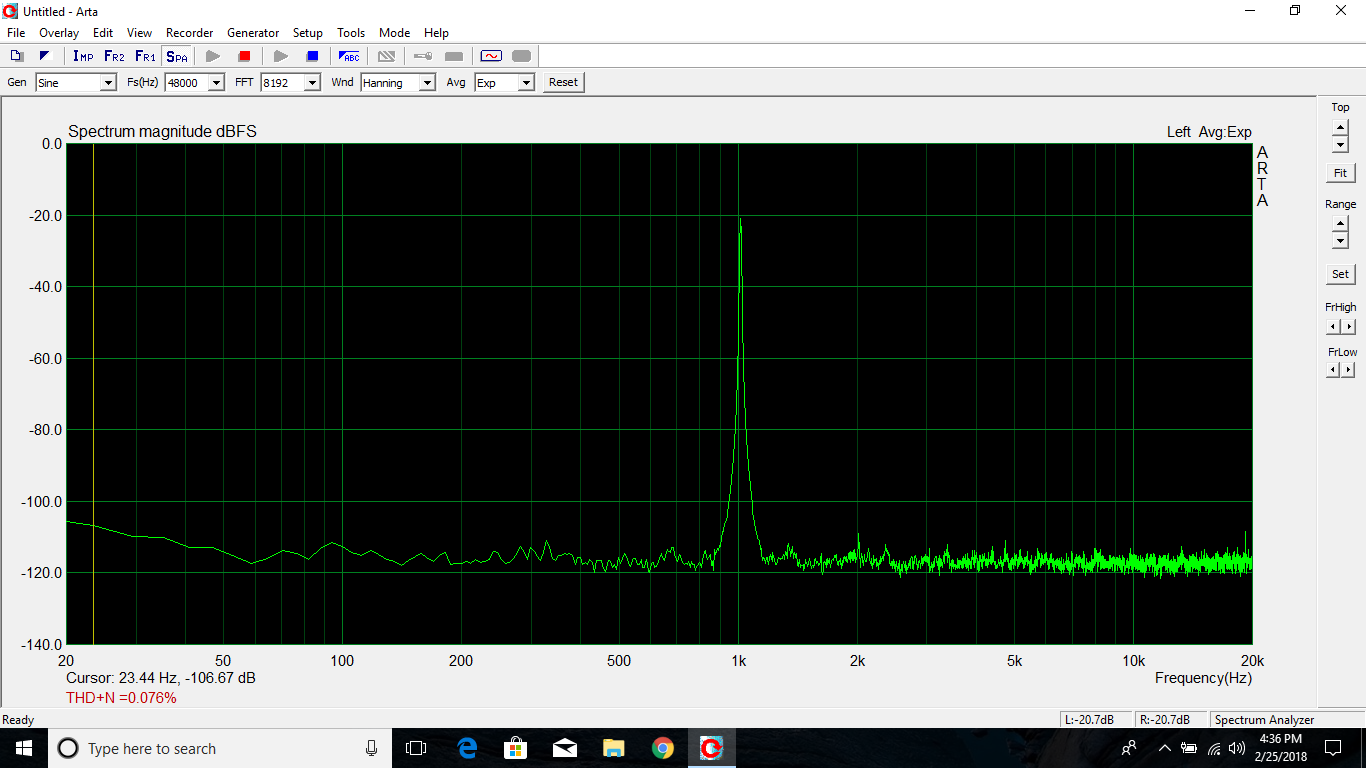Open the Mode menu
This screenshot has height=768, width=1366.
click(x=395, y=33)
